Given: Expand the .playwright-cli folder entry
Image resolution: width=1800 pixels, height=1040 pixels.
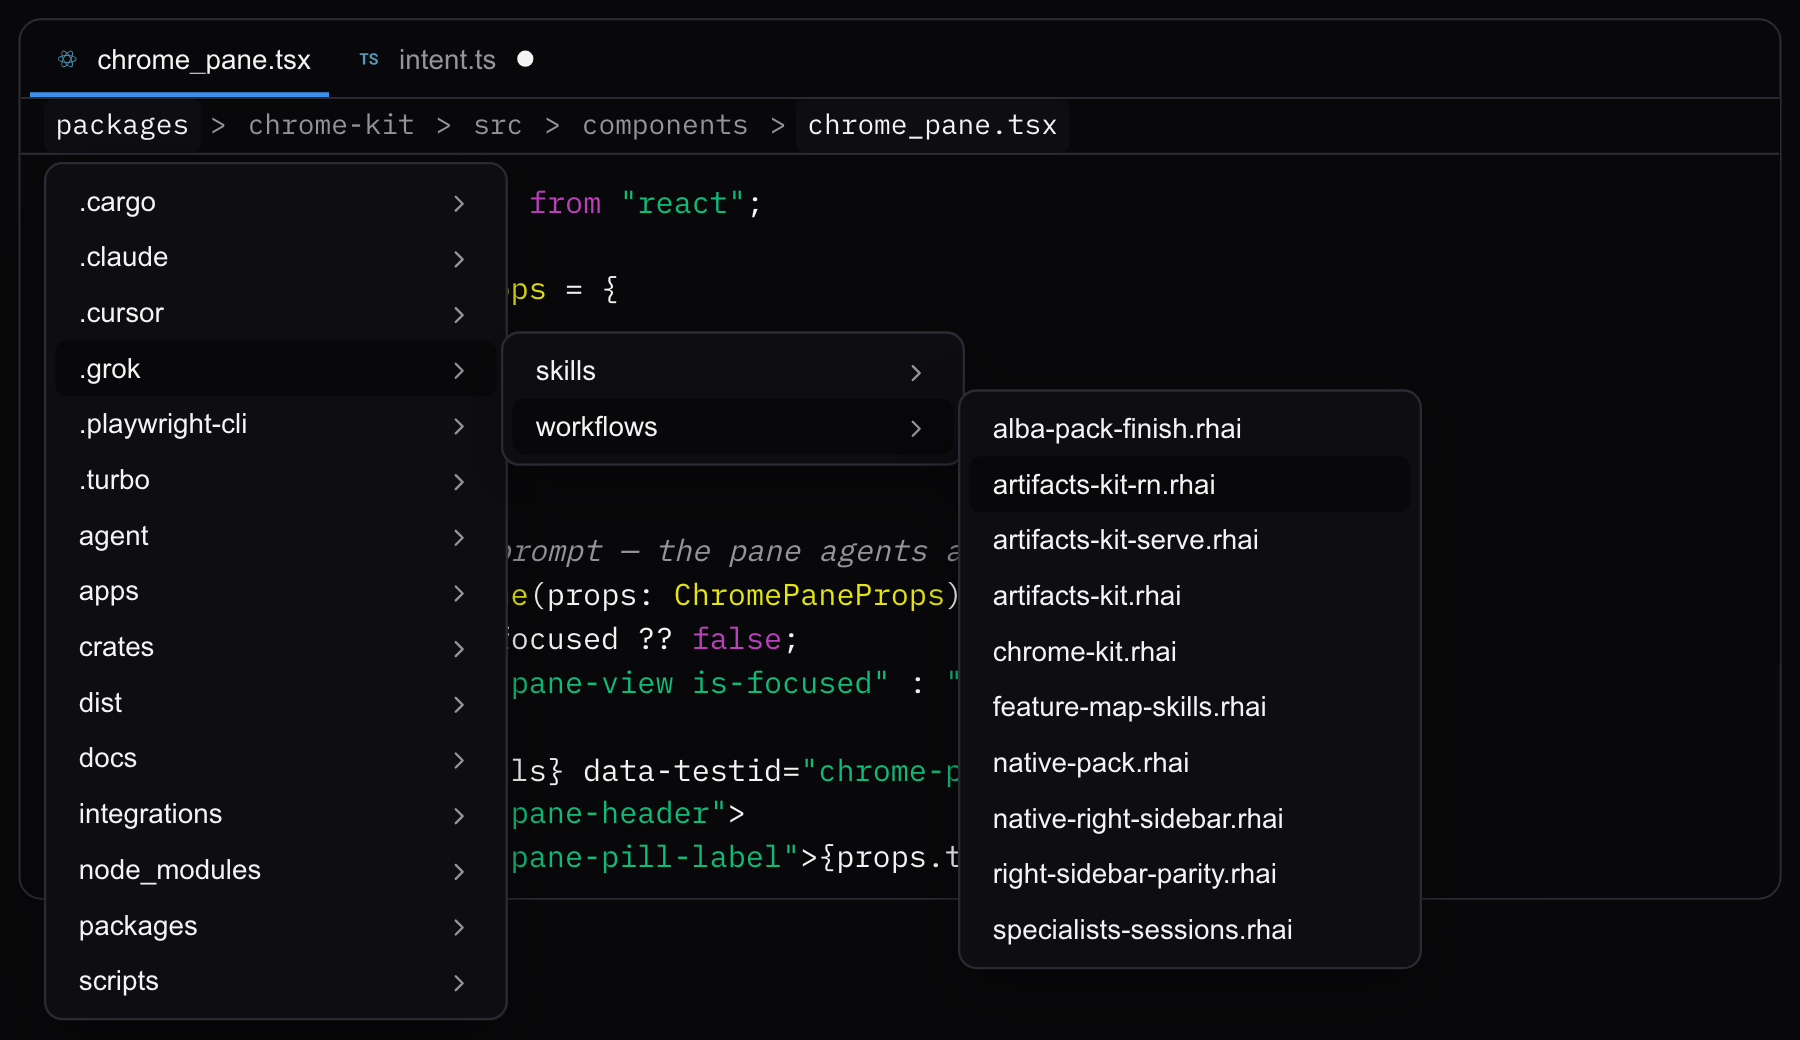Looking at the screenshot, I should (x=276, y=424).
